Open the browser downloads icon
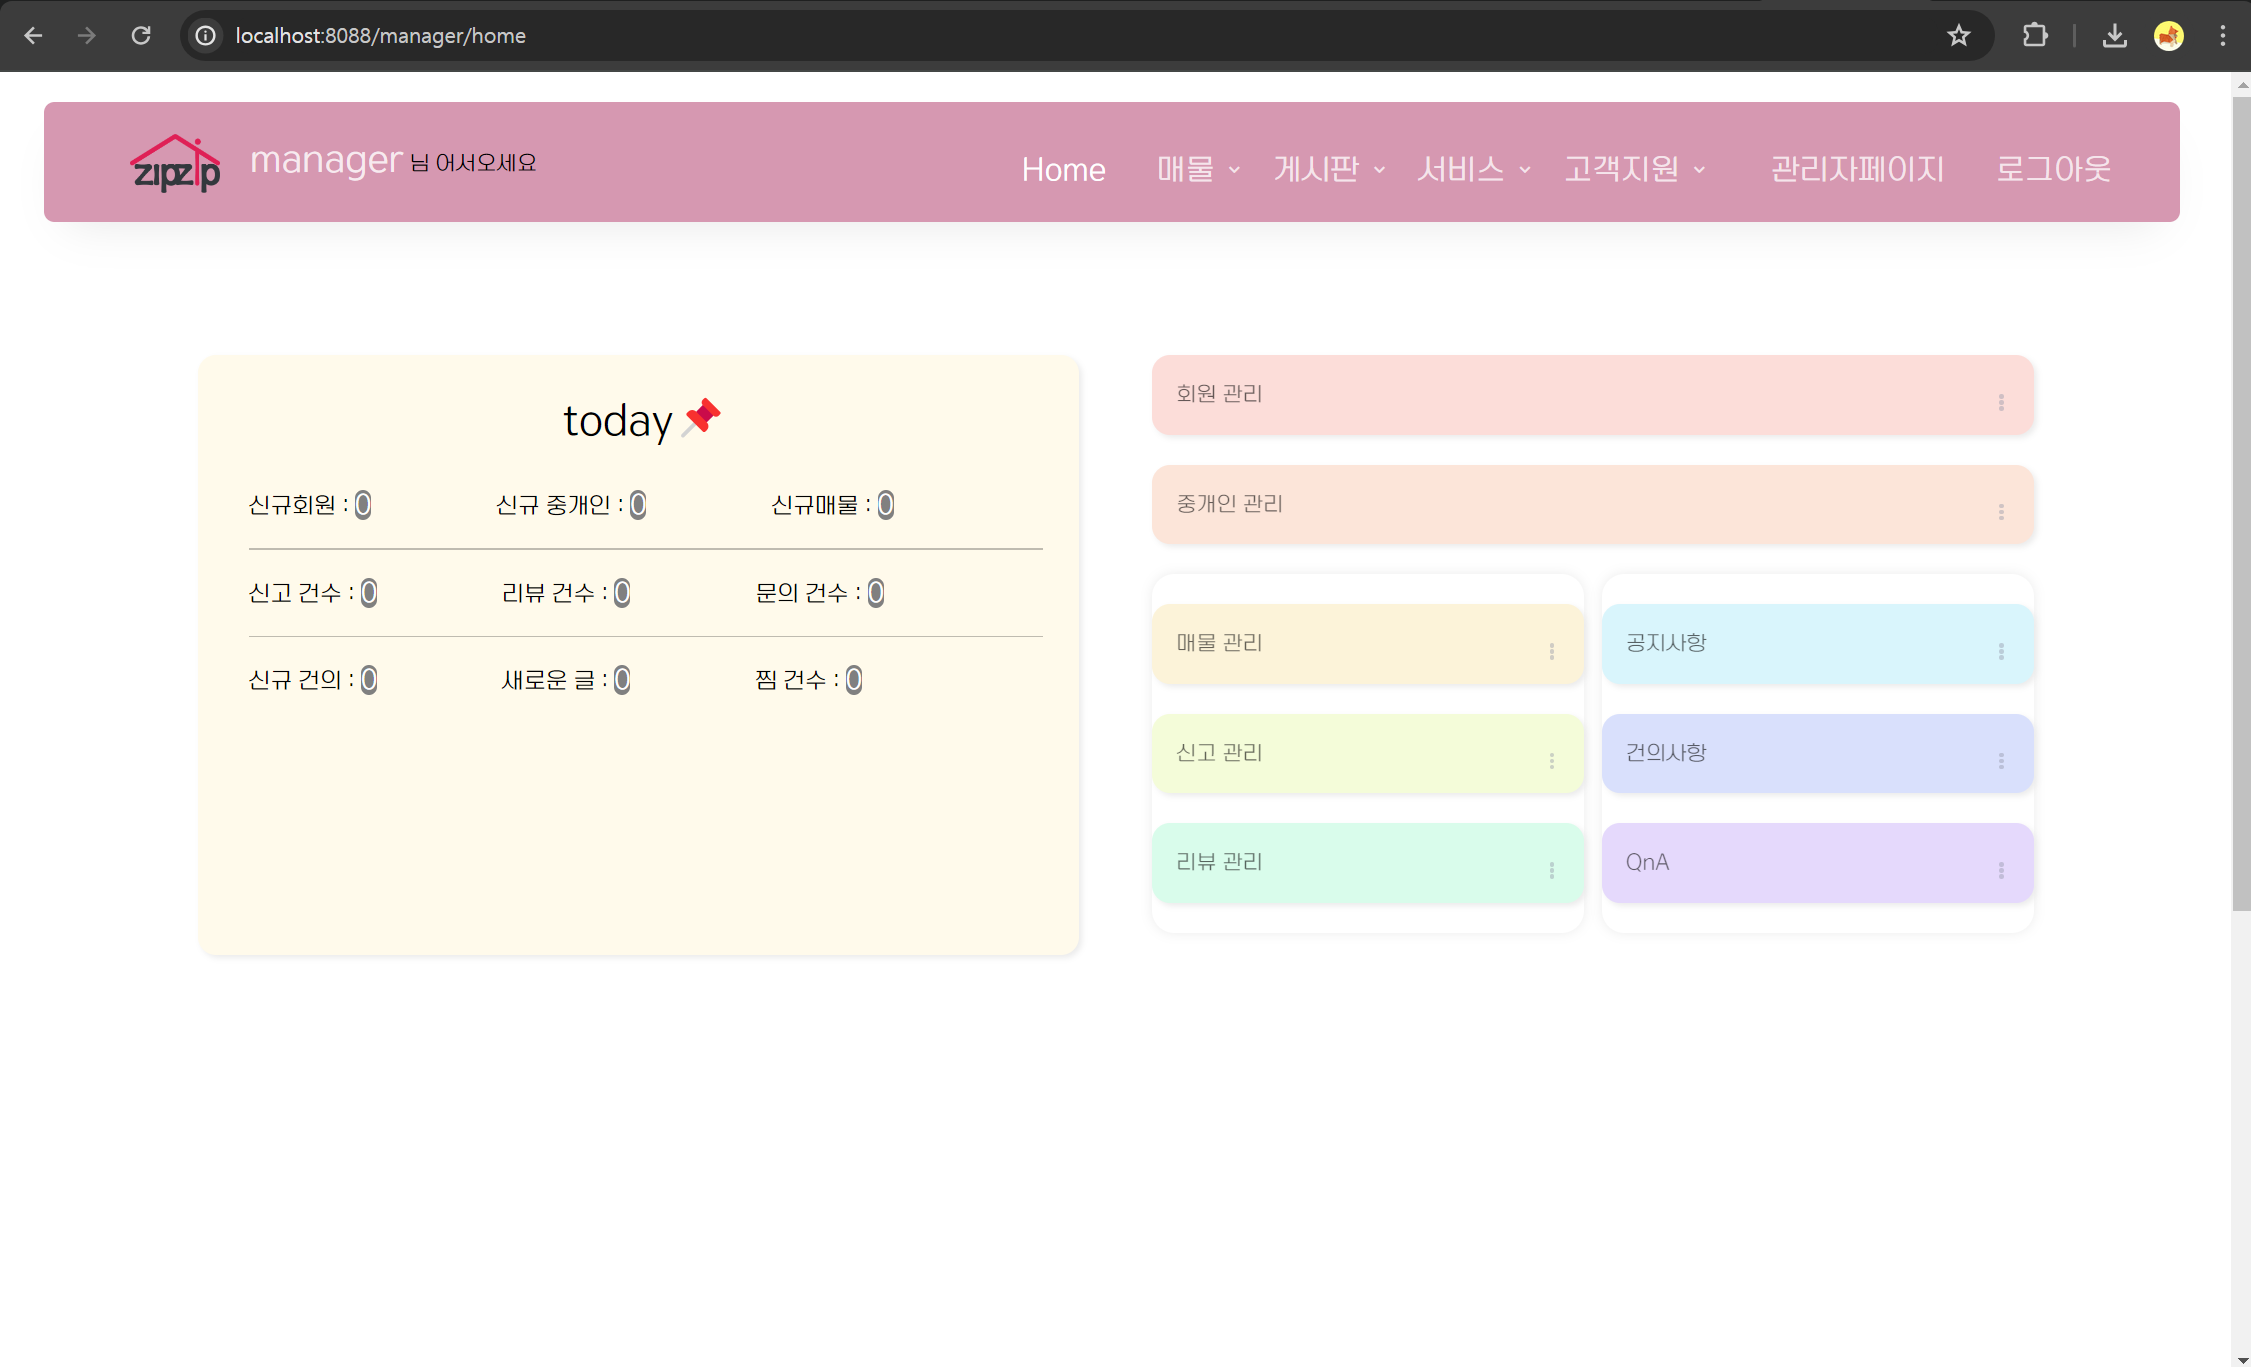The height and width of the screenshot is (1367, 2251). point(2114,36)
